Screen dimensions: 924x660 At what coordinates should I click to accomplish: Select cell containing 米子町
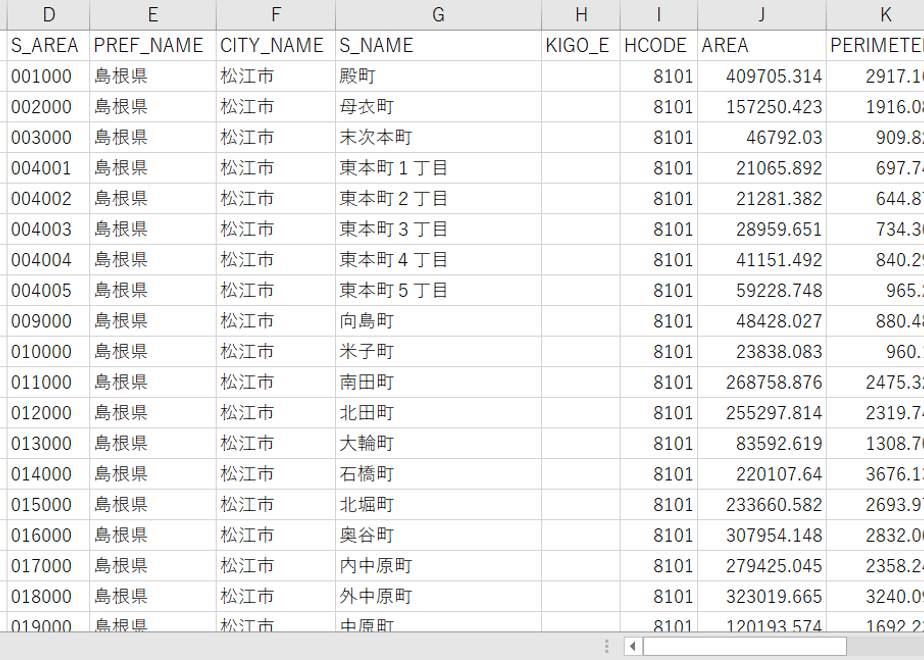pyautogui.click(x=438, y=352)
